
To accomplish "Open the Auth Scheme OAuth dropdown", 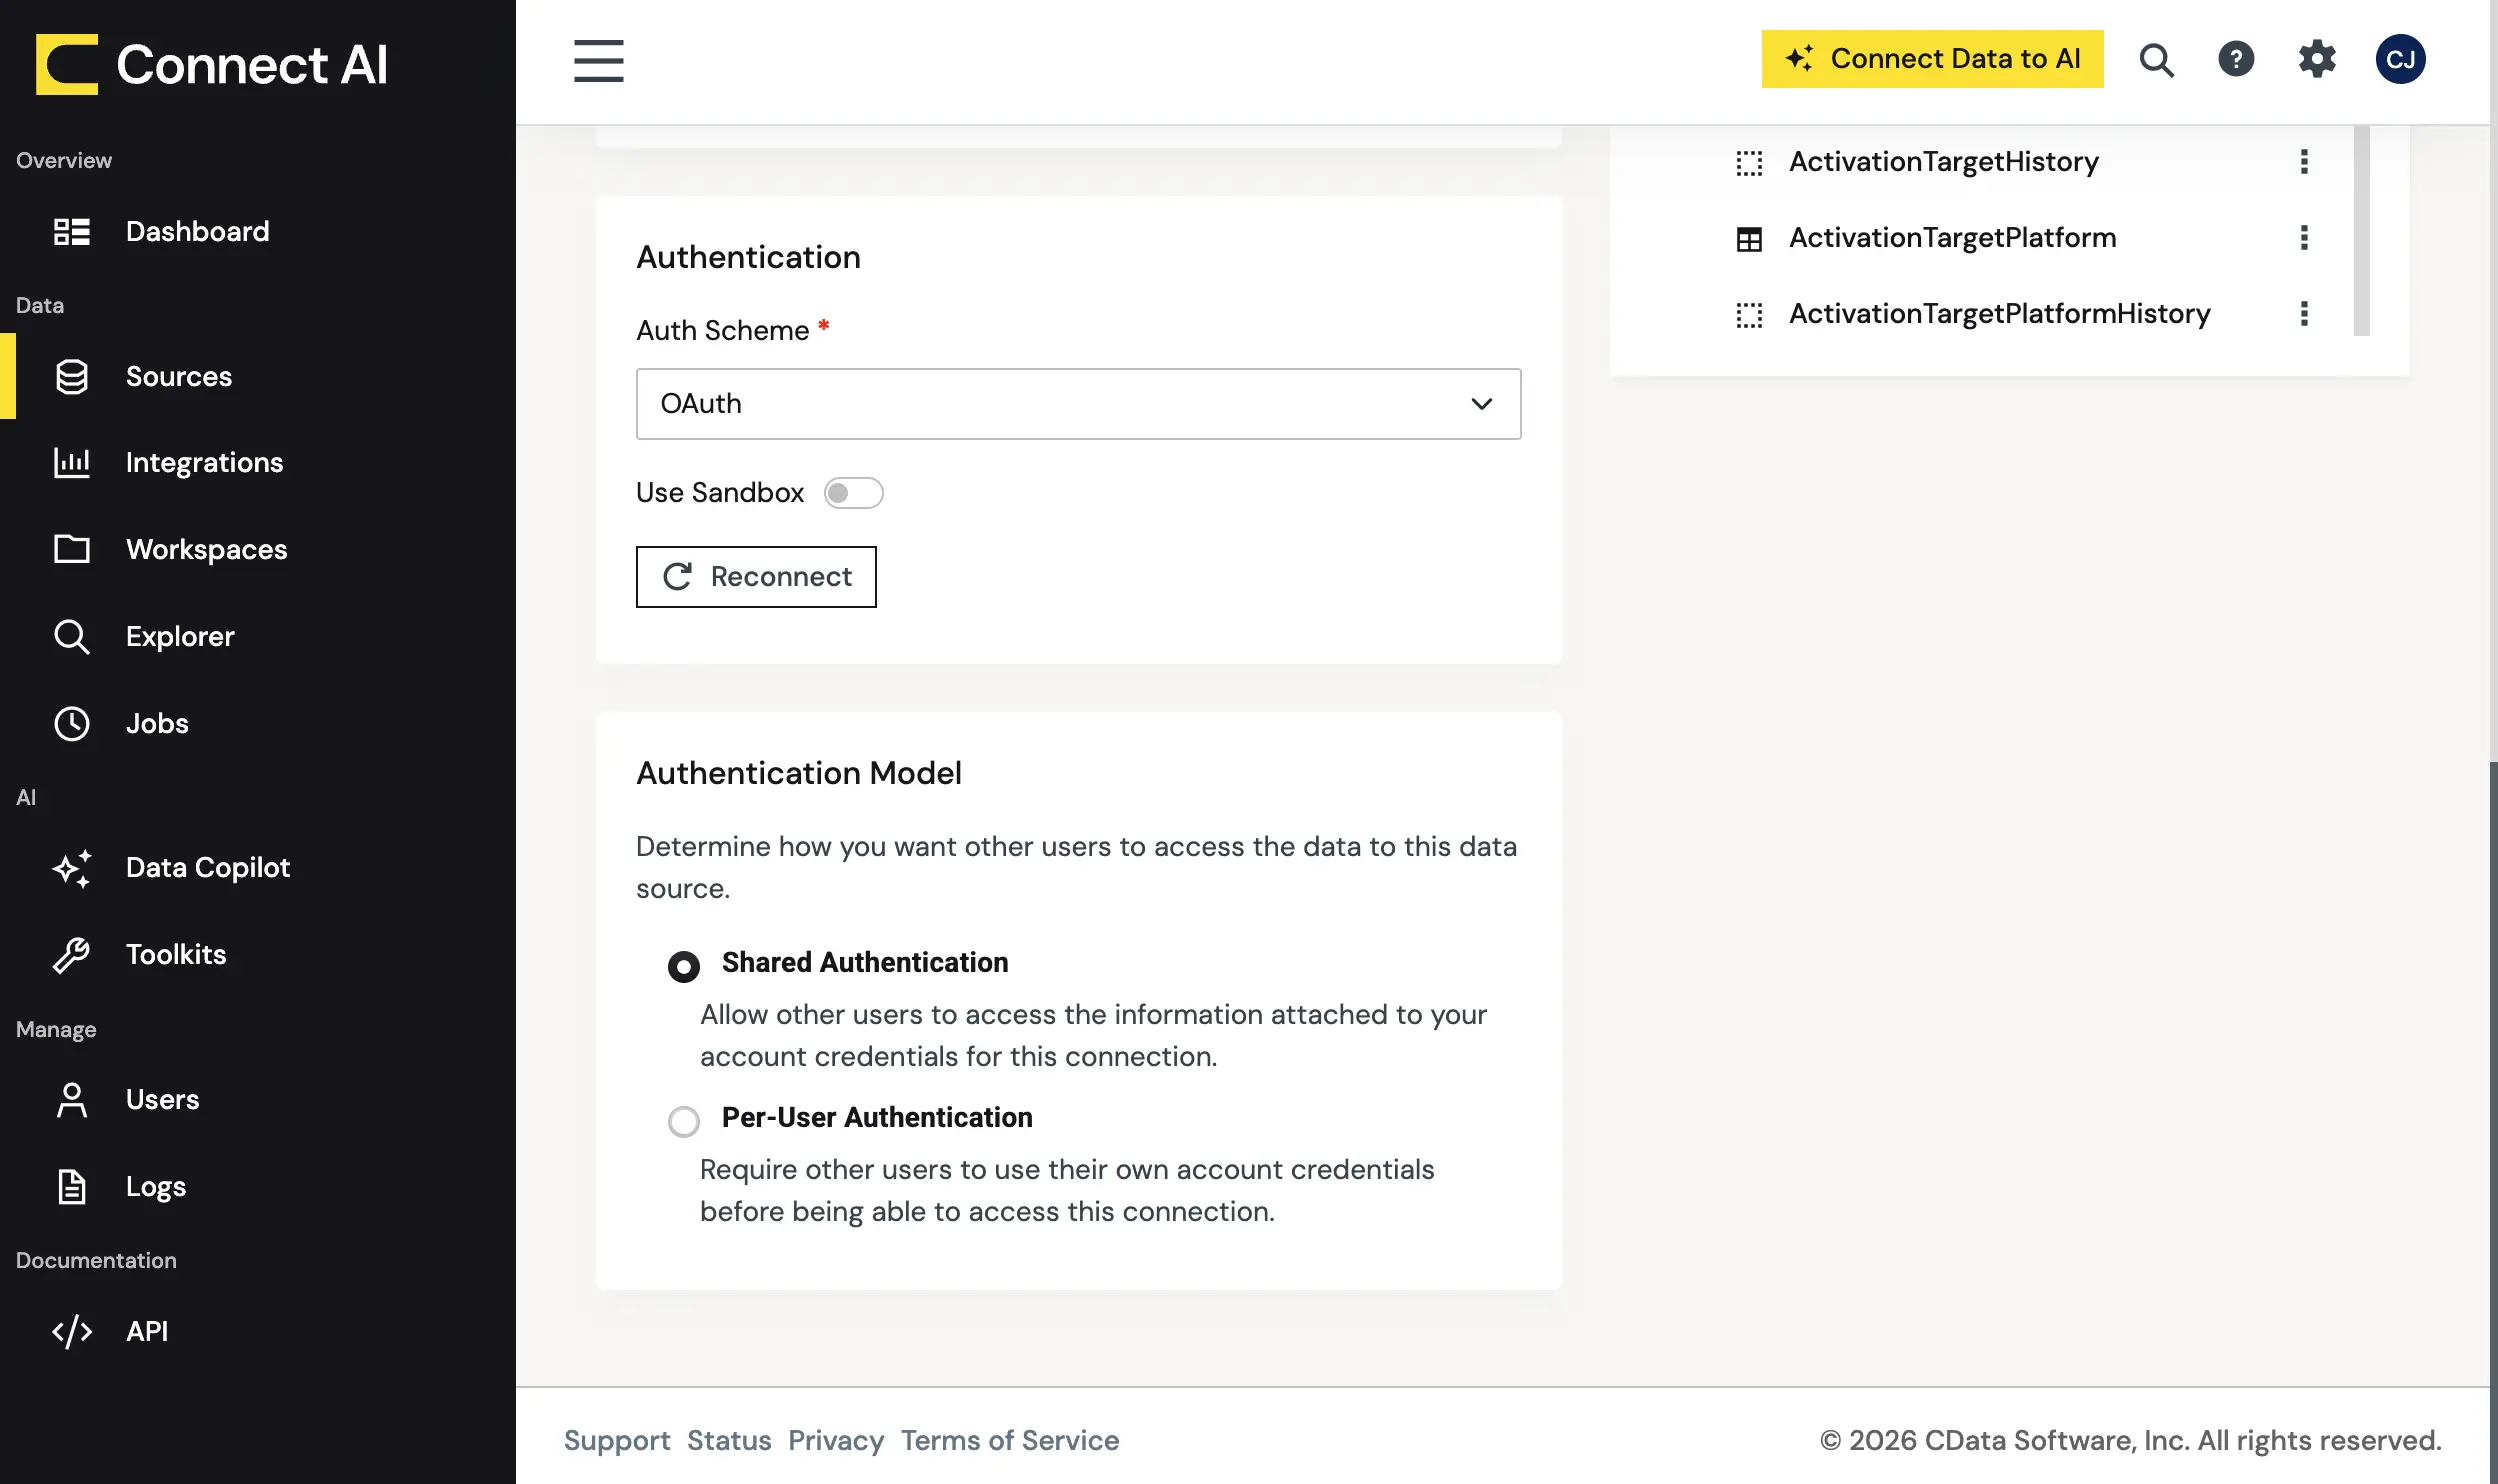I will (x=1078, y=404).
